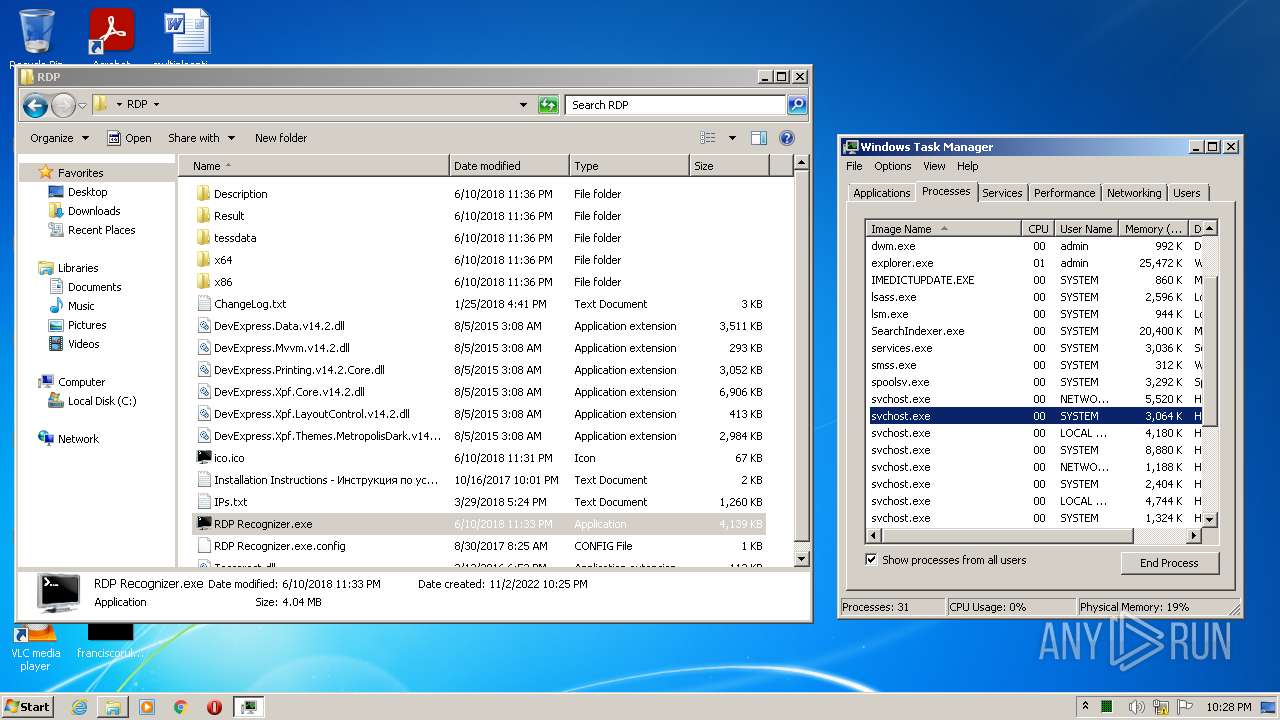Click New folder in the toolbar
Screen dimensions: 1280x720
tap(281, 138)
